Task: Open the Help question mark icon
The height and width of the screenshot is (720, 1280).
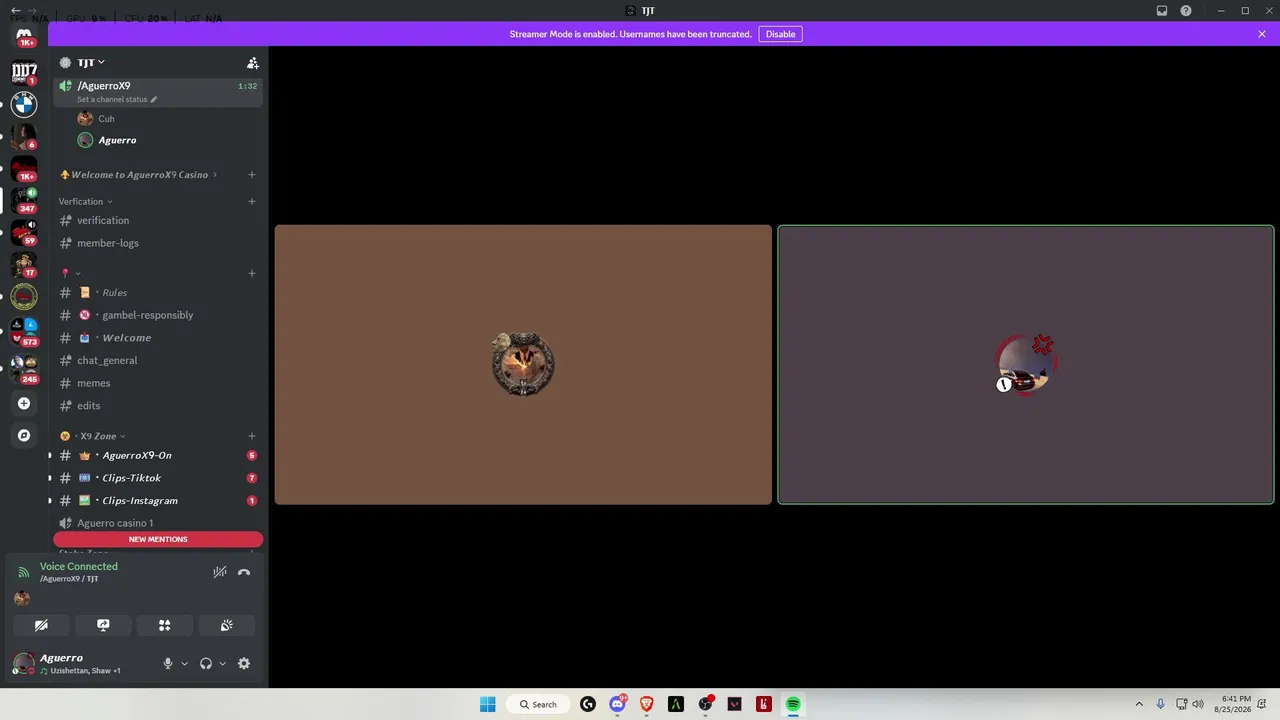Action: (1186, 11)
